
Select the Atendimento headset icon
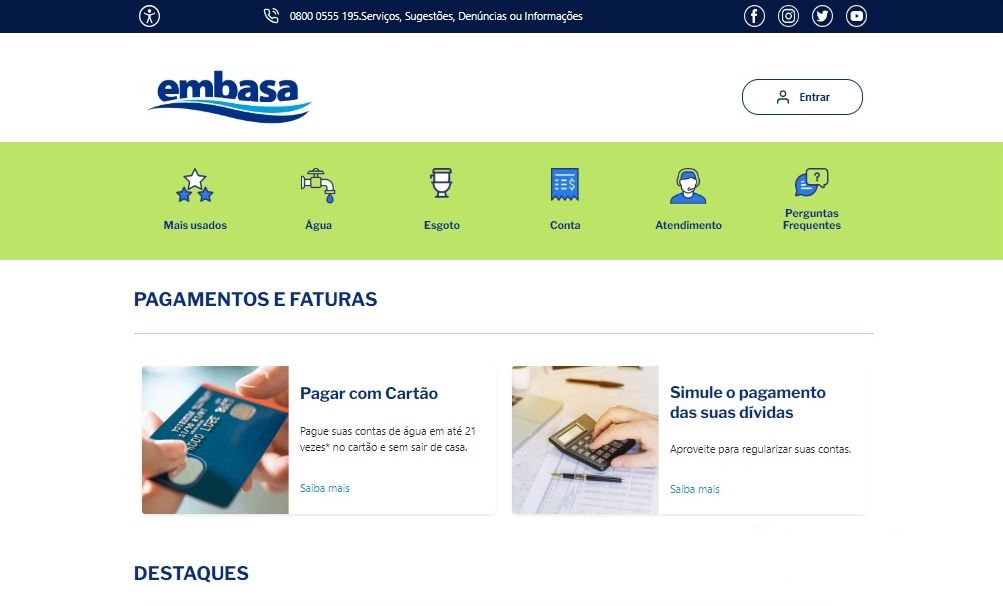pos(688,186)
